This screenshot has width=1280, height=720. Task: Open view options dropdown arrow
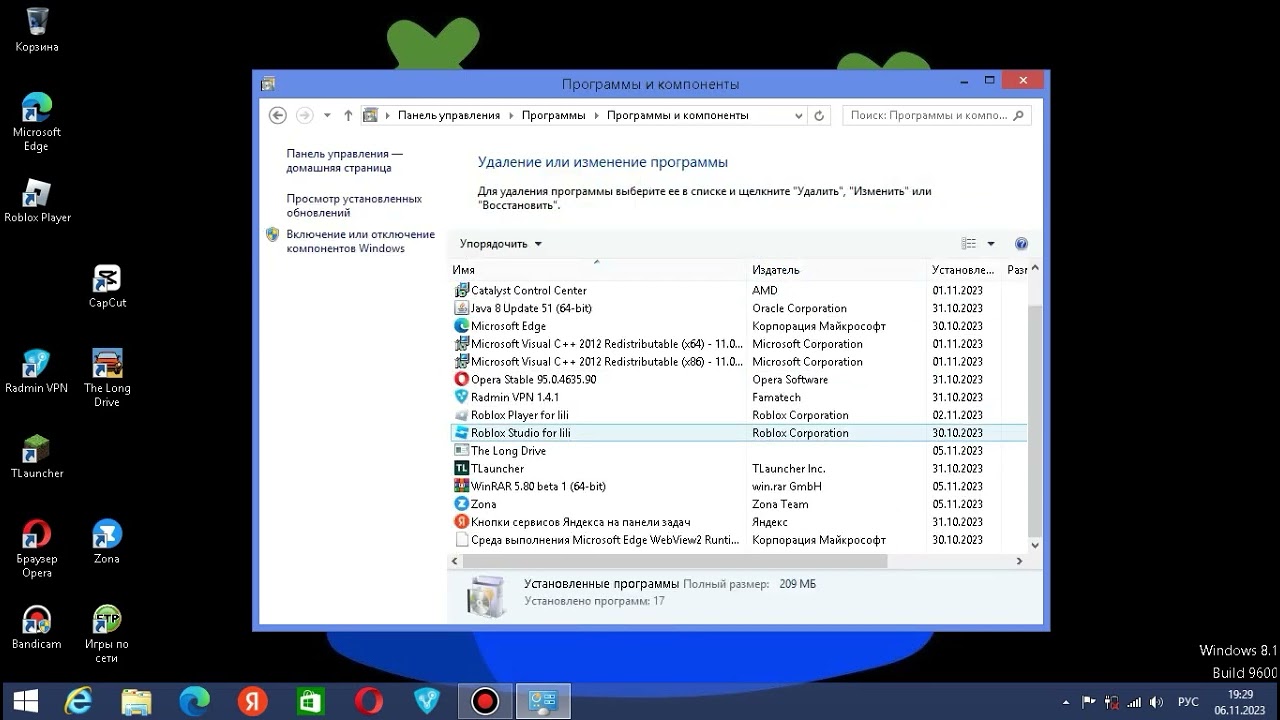click(991, 243)
